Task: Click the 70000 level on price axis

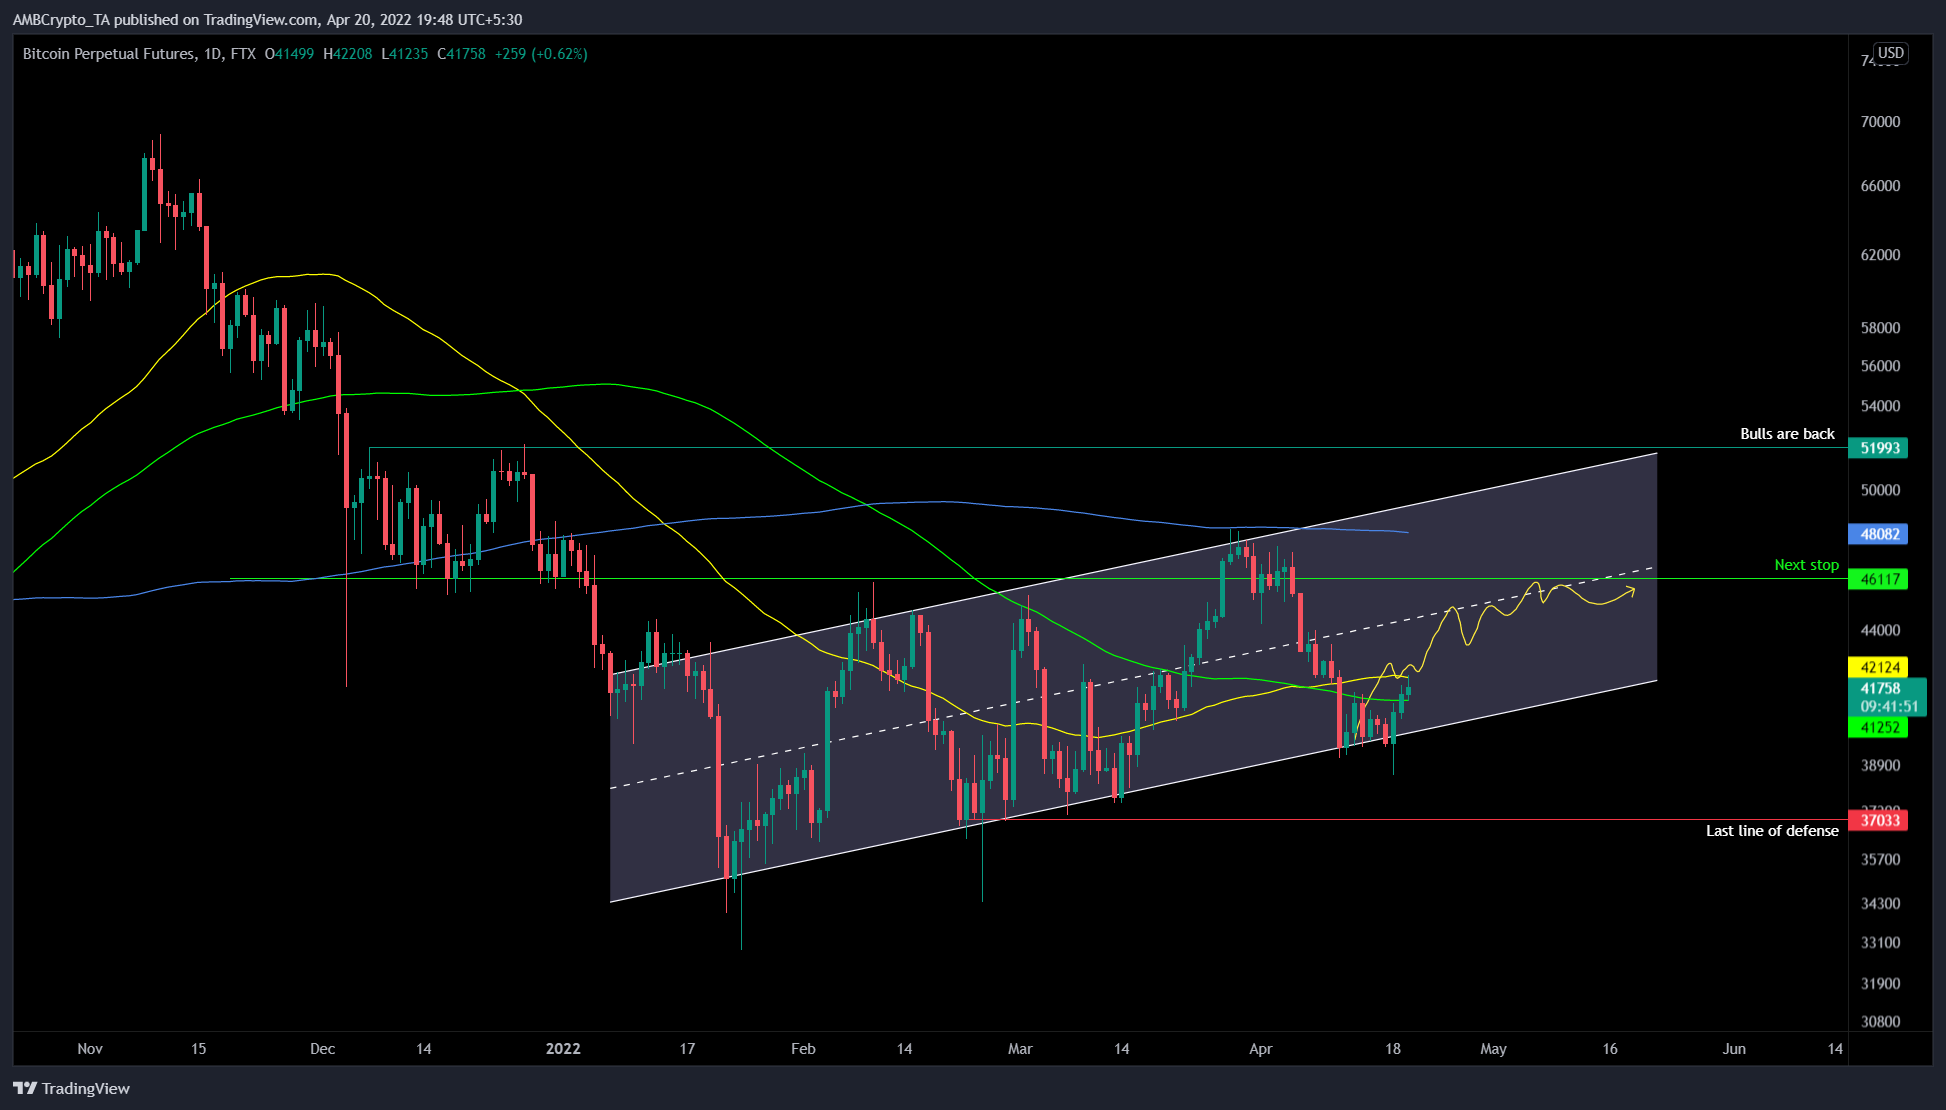Action: point(1879,122)
